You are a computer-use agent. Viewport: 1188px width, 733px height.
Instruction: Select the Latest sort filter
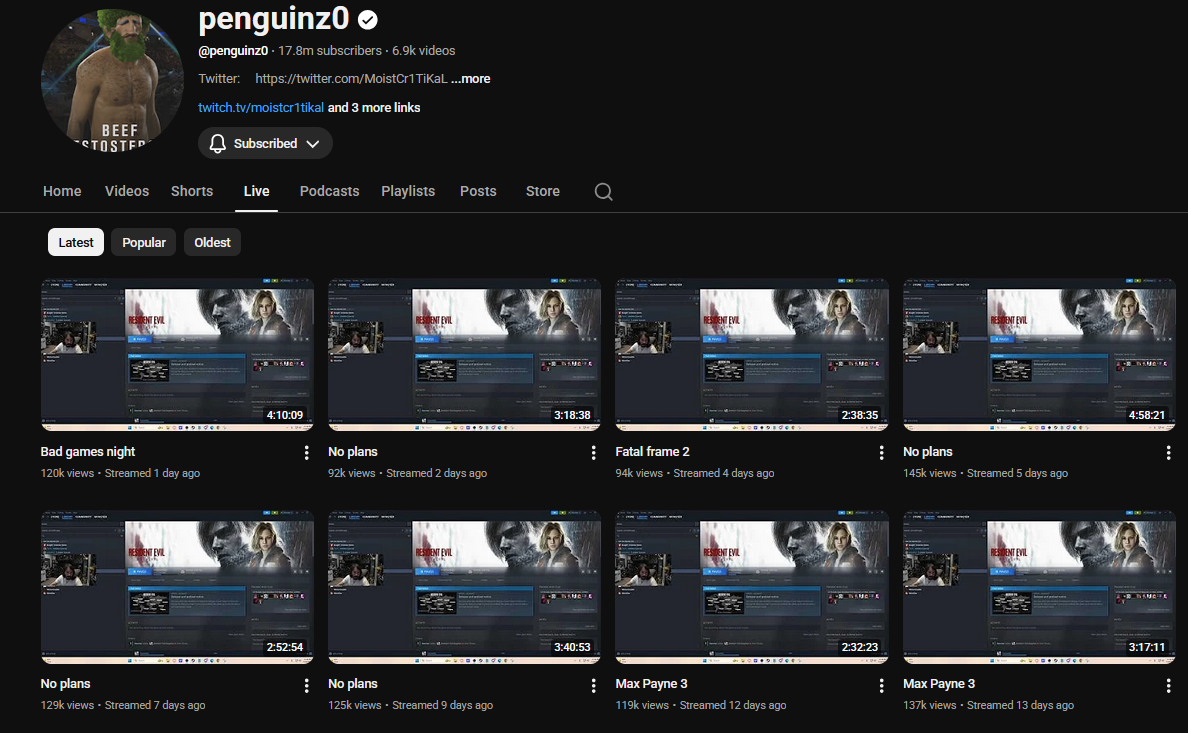tap(76, 243)
